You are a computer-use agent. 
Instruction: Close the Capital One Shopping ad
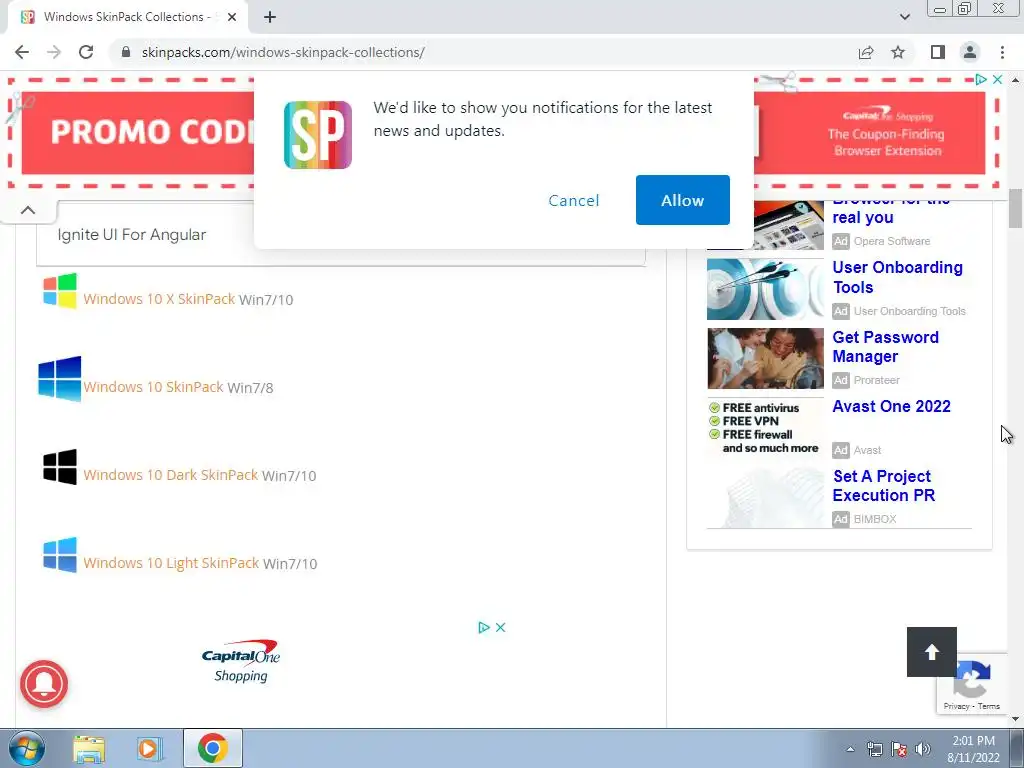pos(500,627)
